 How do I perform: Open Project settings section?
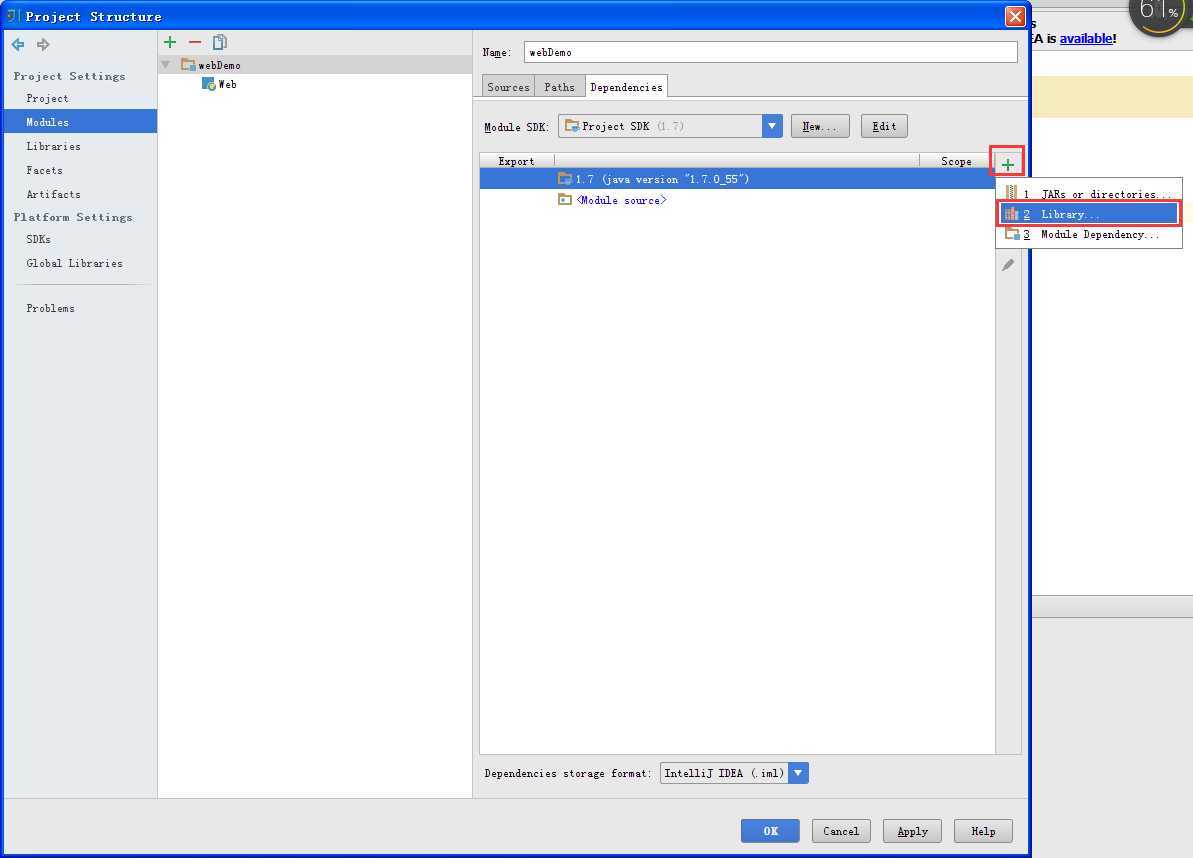coord(47,99)
